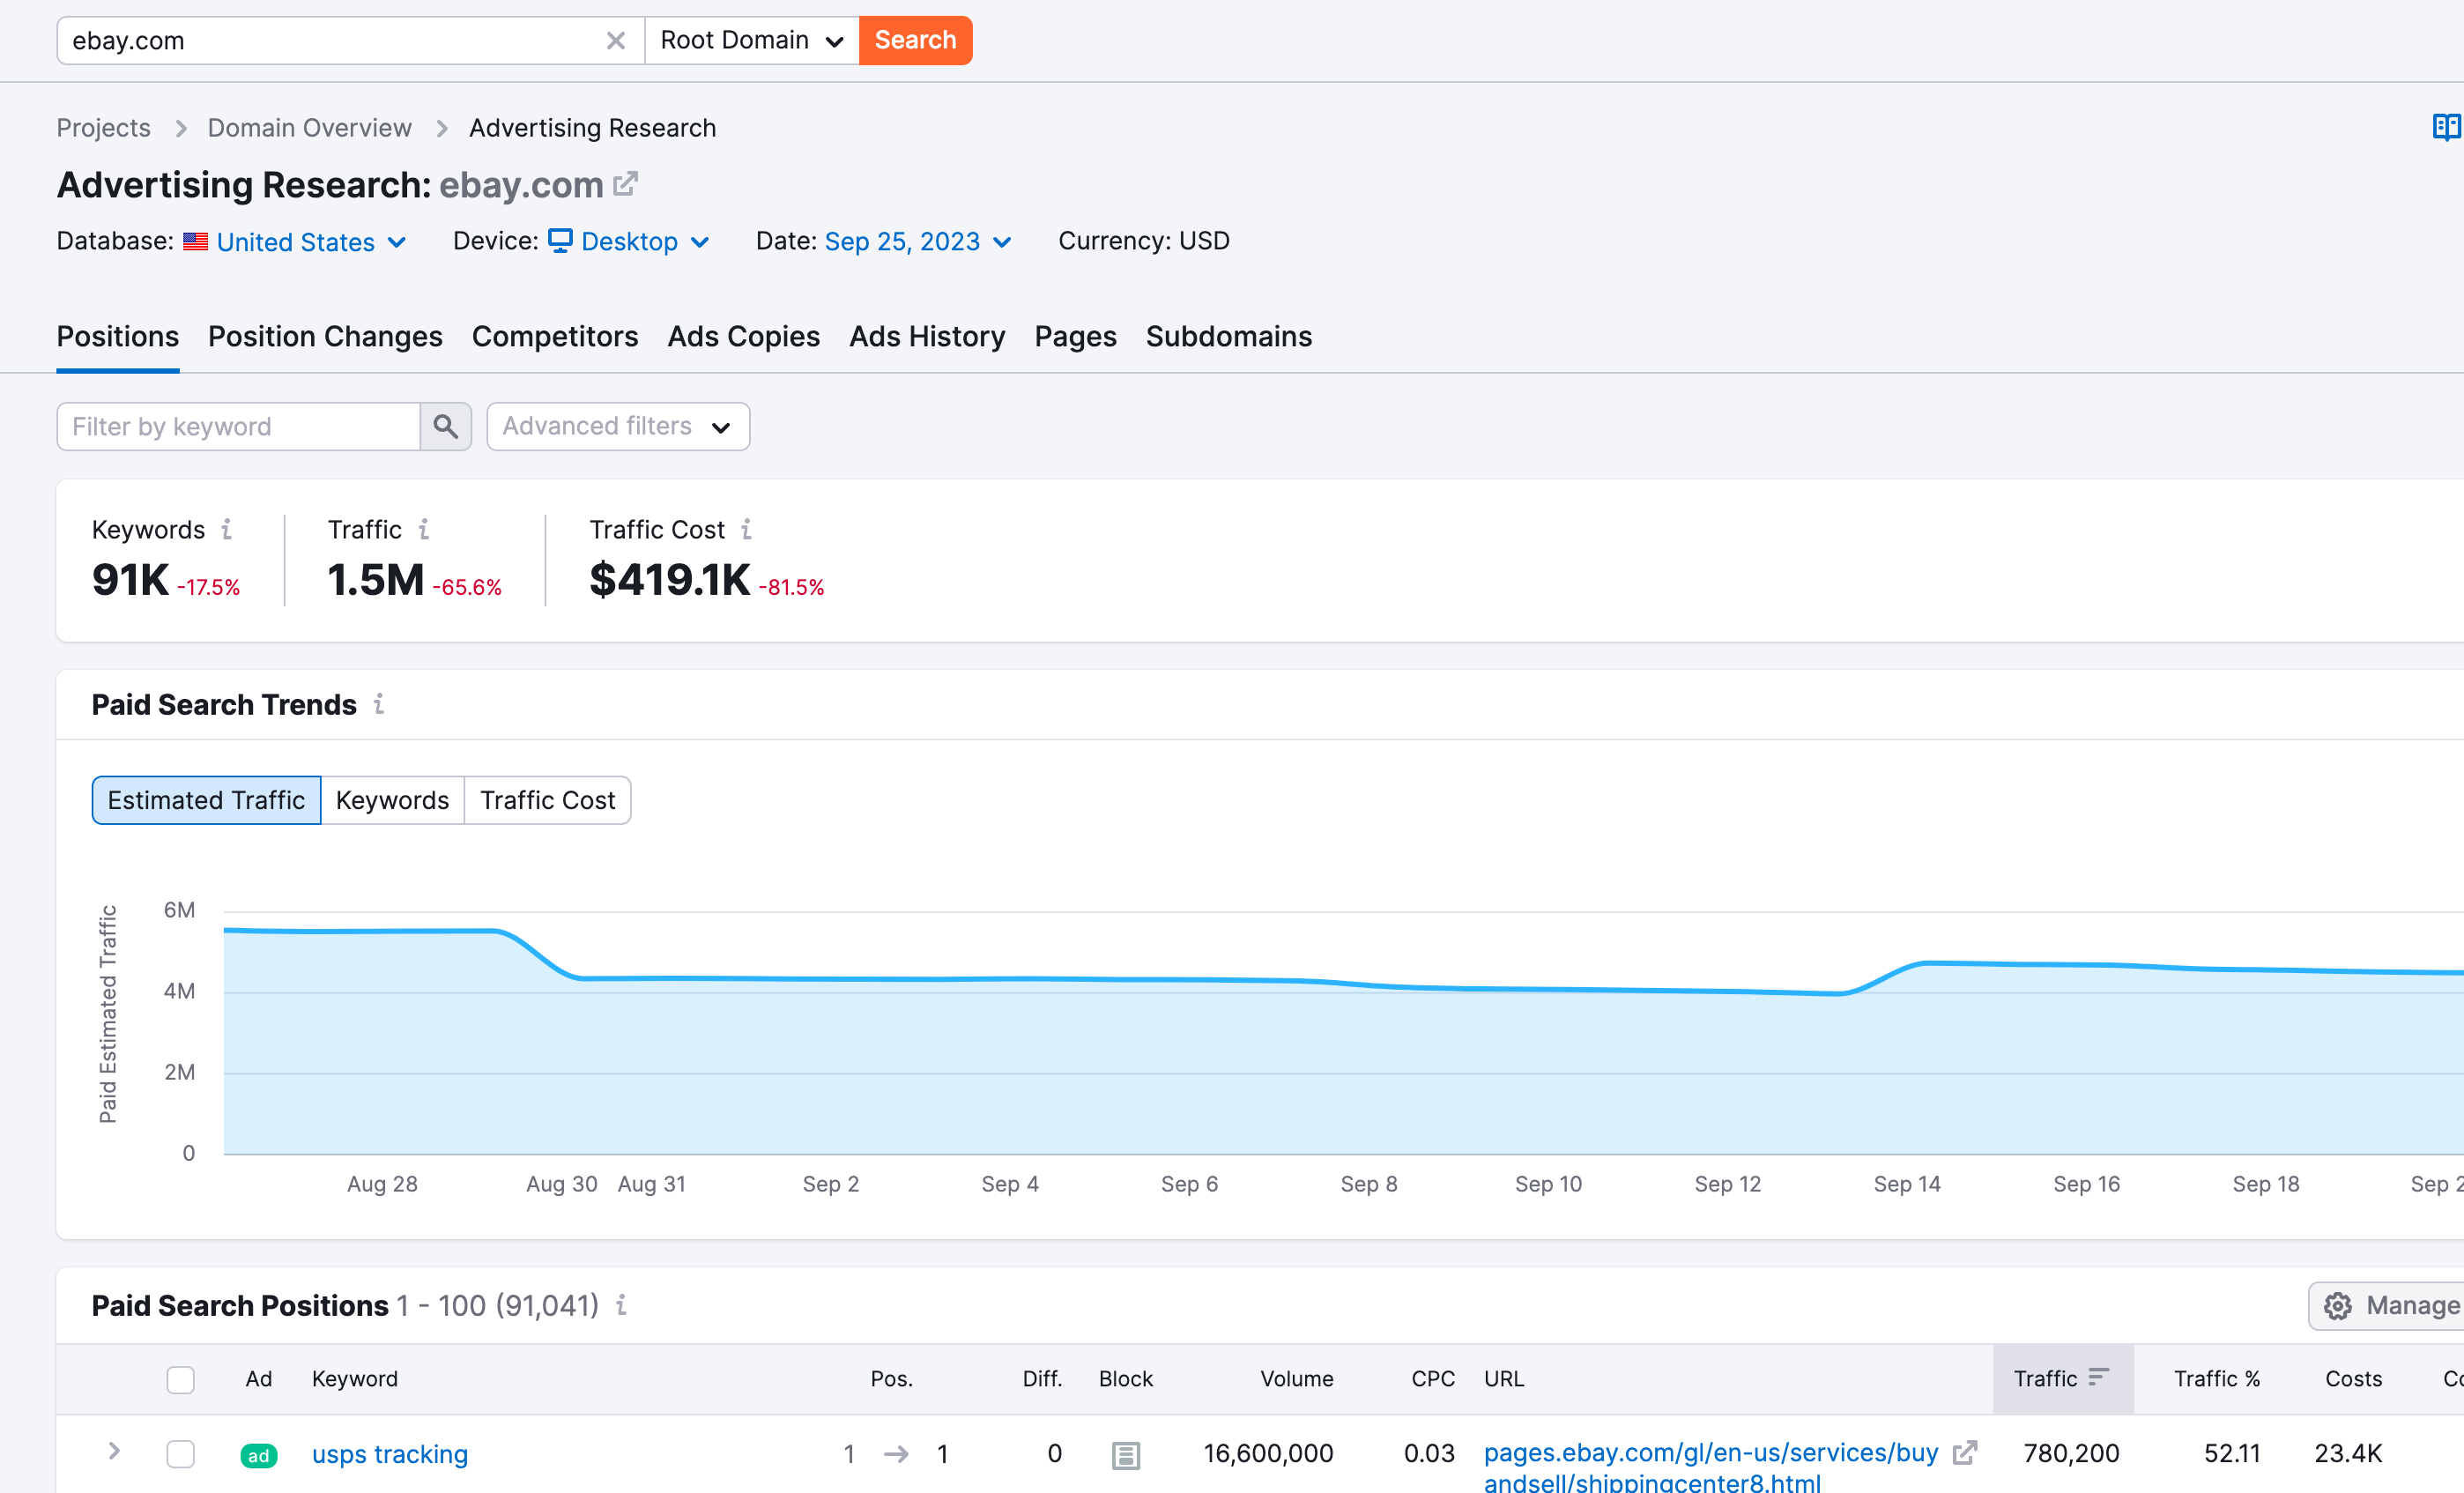
Task: Click the Advertising Research search icon
Action: [x=445, y=427]
